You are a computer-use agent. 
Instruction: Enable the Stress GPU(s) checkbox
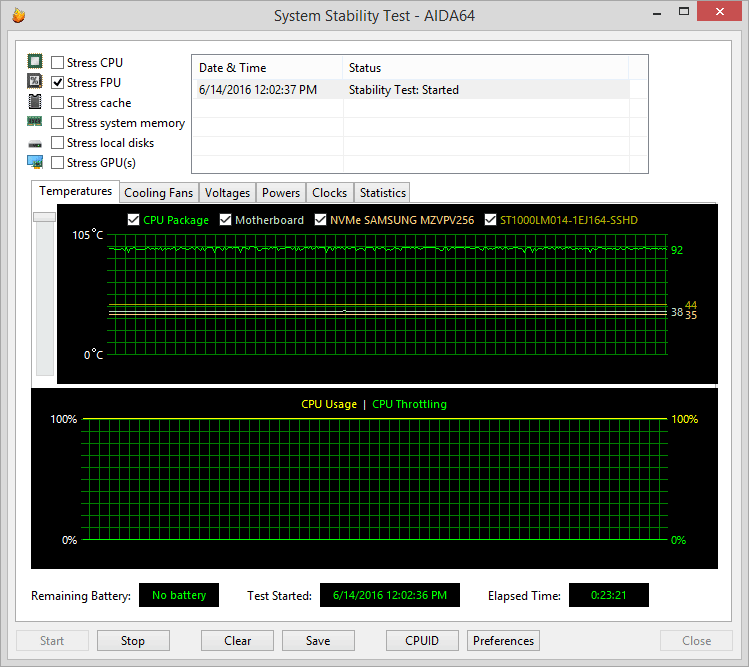pos(57,163)
